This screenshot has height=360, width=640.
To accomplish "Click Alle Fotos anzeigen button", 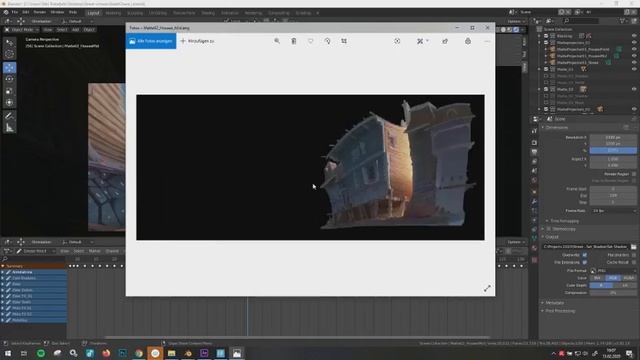I will click(x=151, y=41).
